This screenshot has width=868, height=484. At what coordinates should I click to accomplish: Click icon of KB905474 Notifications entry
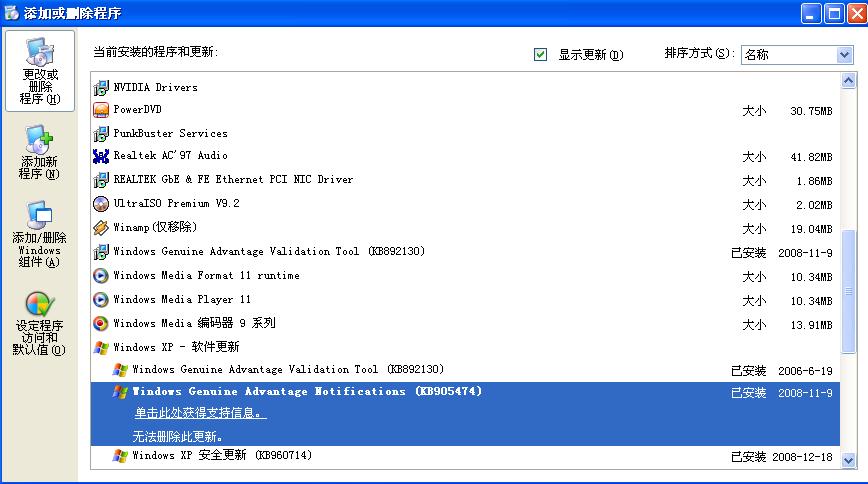(120, 392)
